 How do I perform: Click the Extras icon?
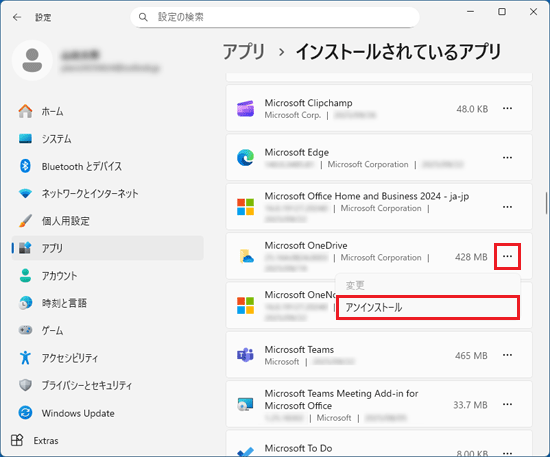[x=17, y=440]
